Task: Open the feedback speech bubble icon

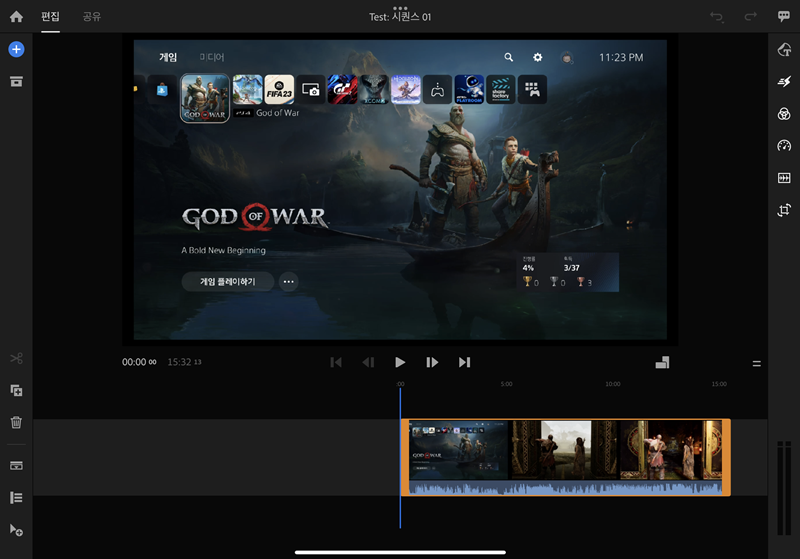Action: point(784,16)
